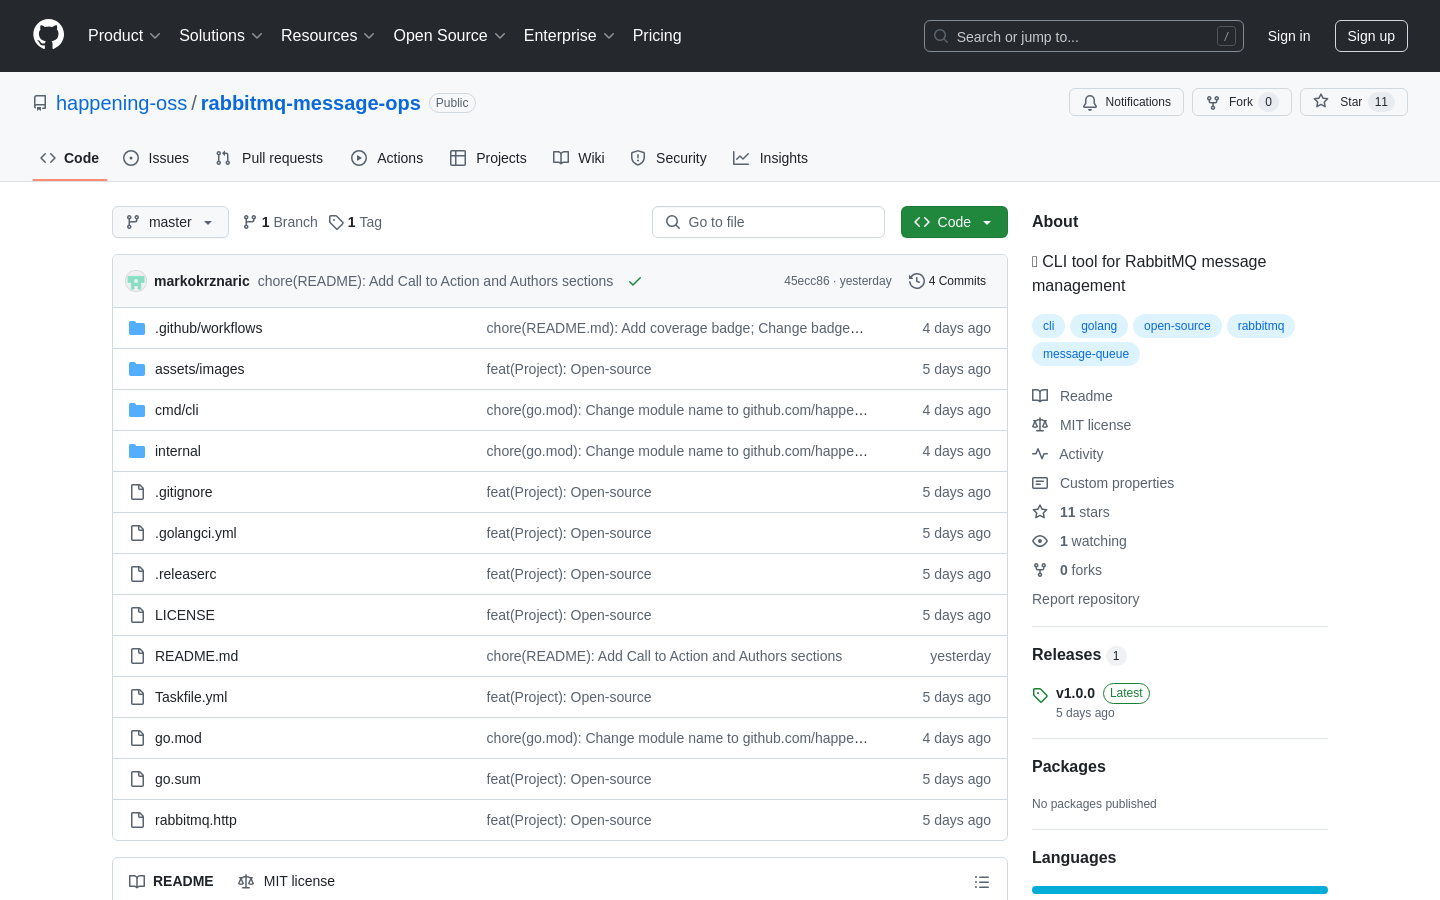Fork the repository
The image size is (1440, 900).
1241,102
